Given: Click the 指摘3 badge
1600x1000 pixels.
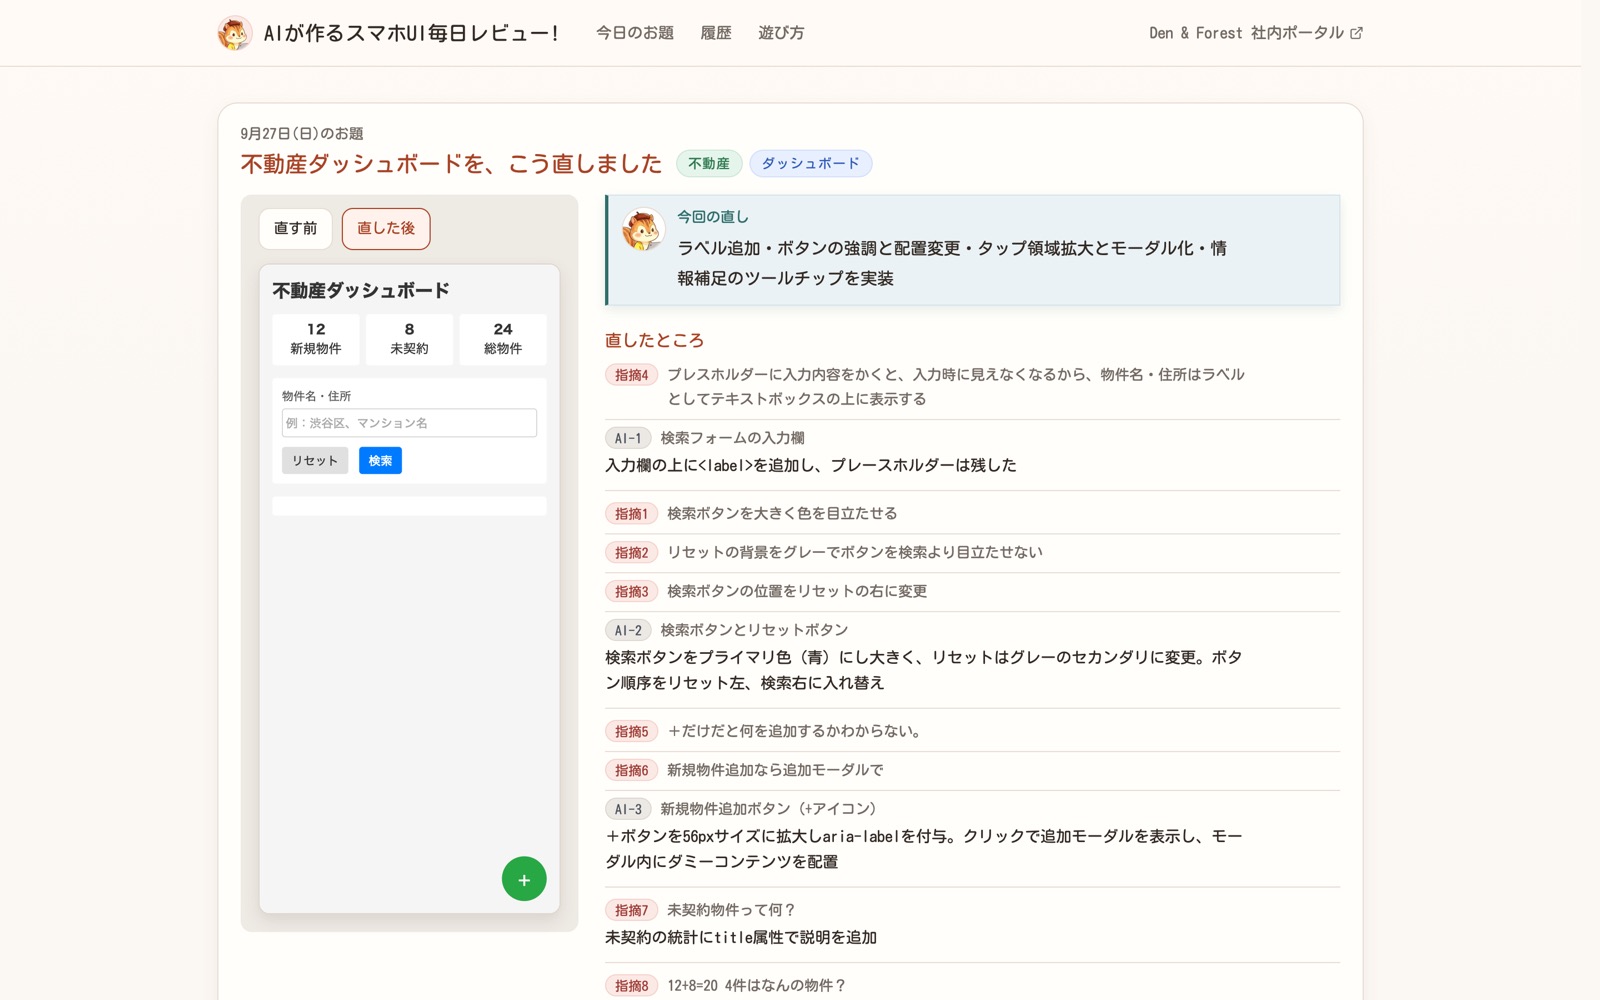Looking at the screenshot, I should [x=632, y=592].
